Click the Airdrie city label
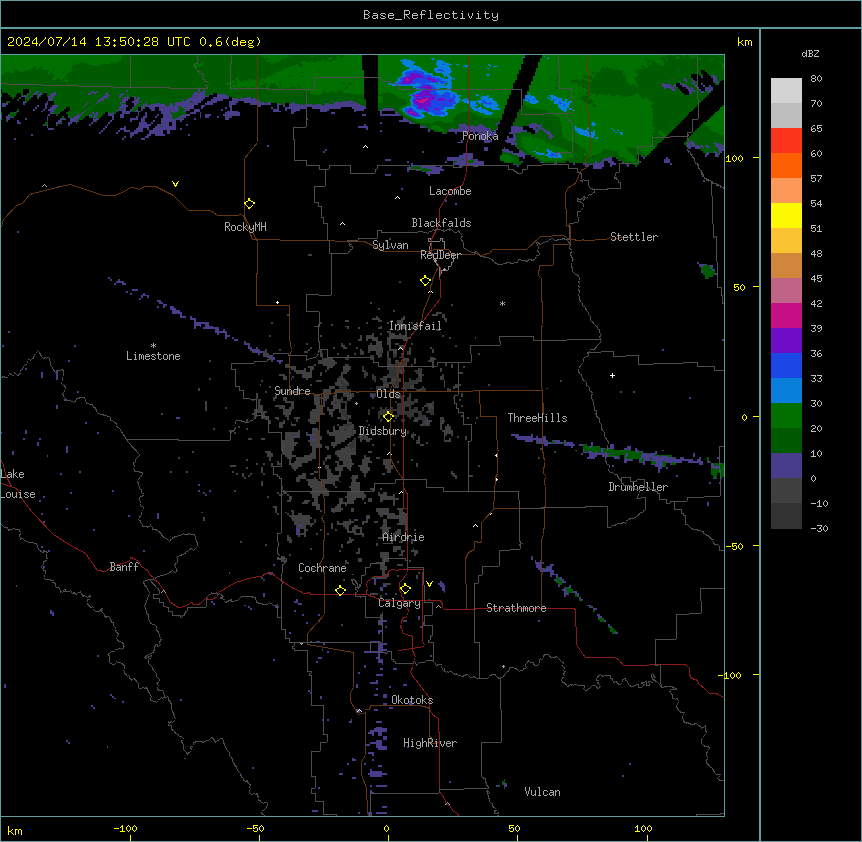This screenshot has height=842, width=862. tap(404, 537)
